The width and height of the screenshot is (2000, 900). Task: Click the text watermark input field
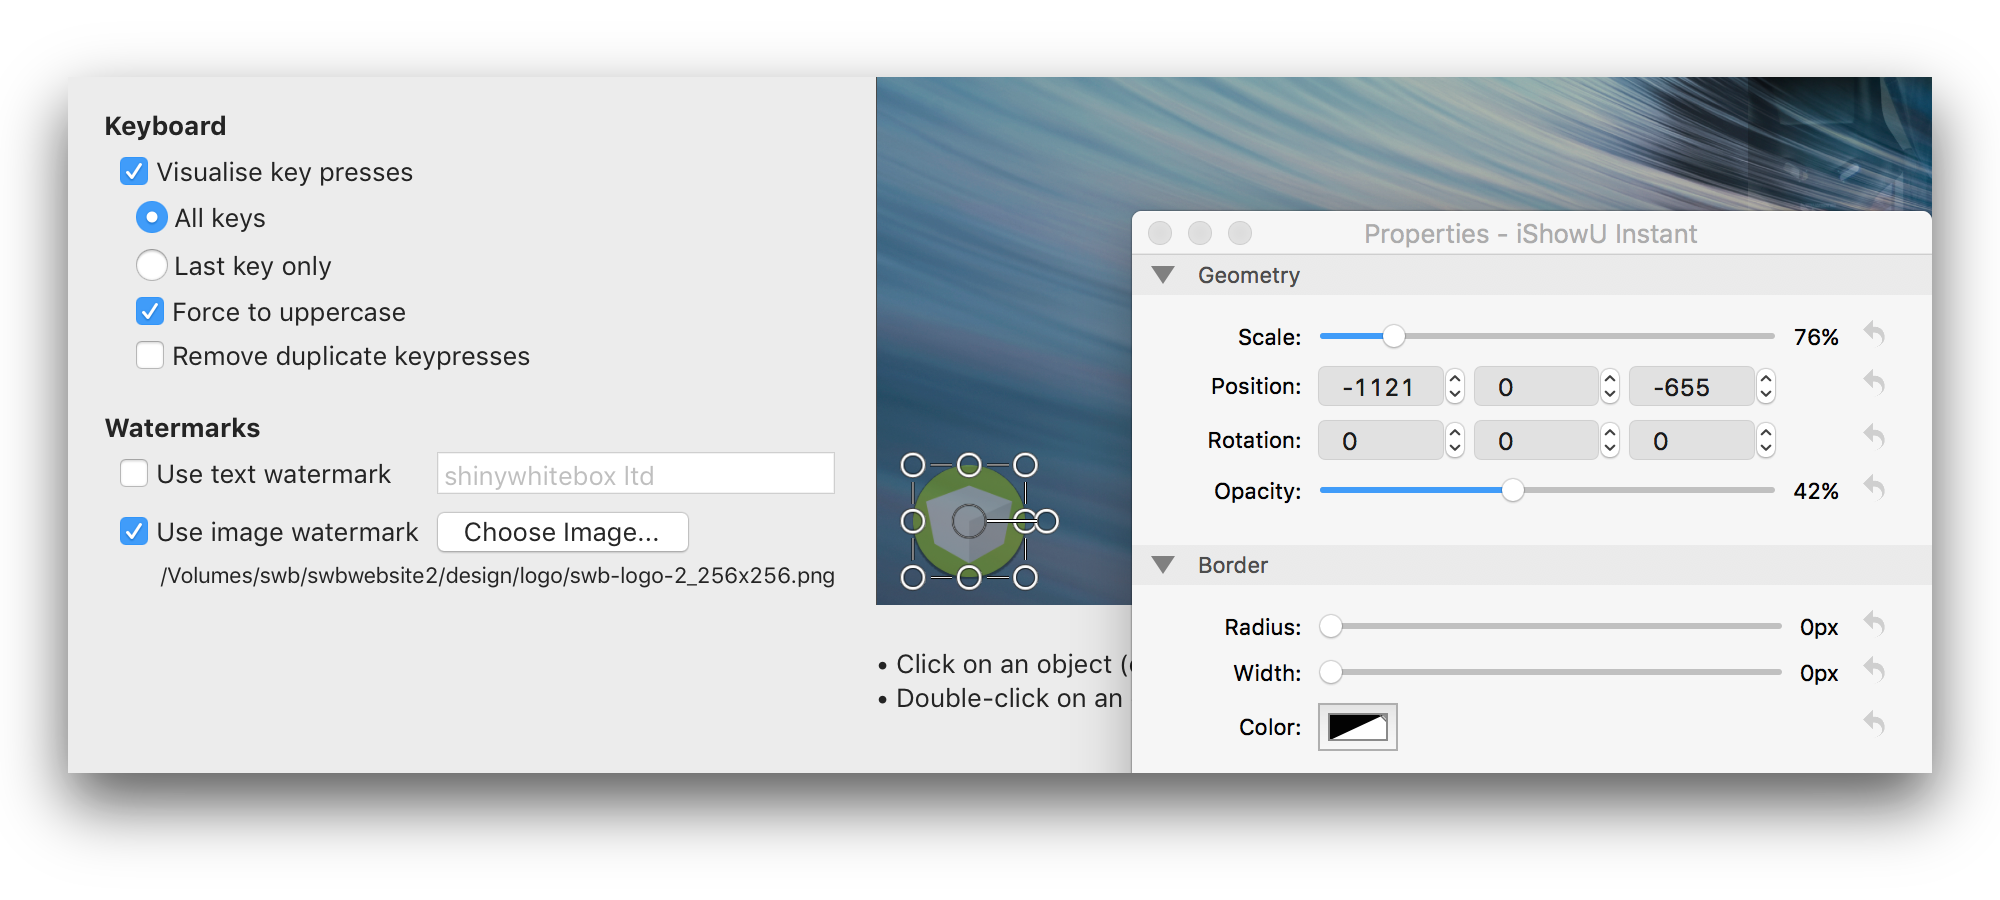tap(635, 474)
